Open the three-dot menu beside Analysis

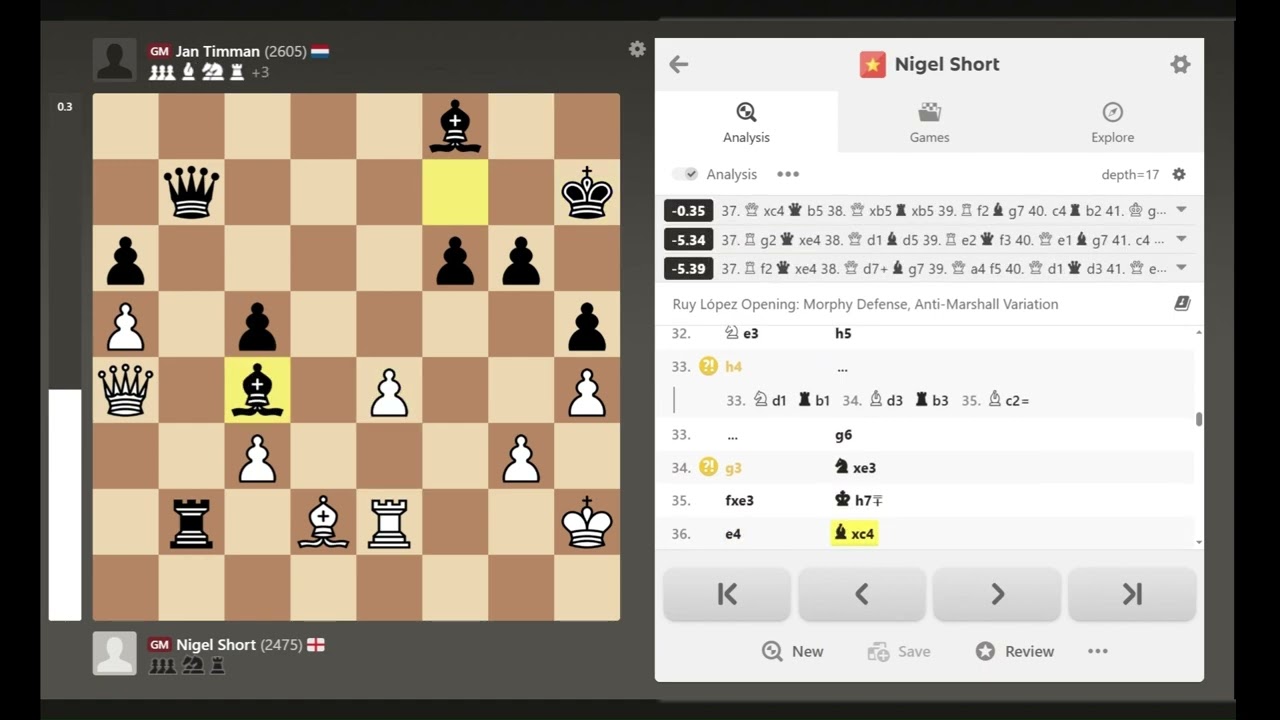(x=788, y=174)
